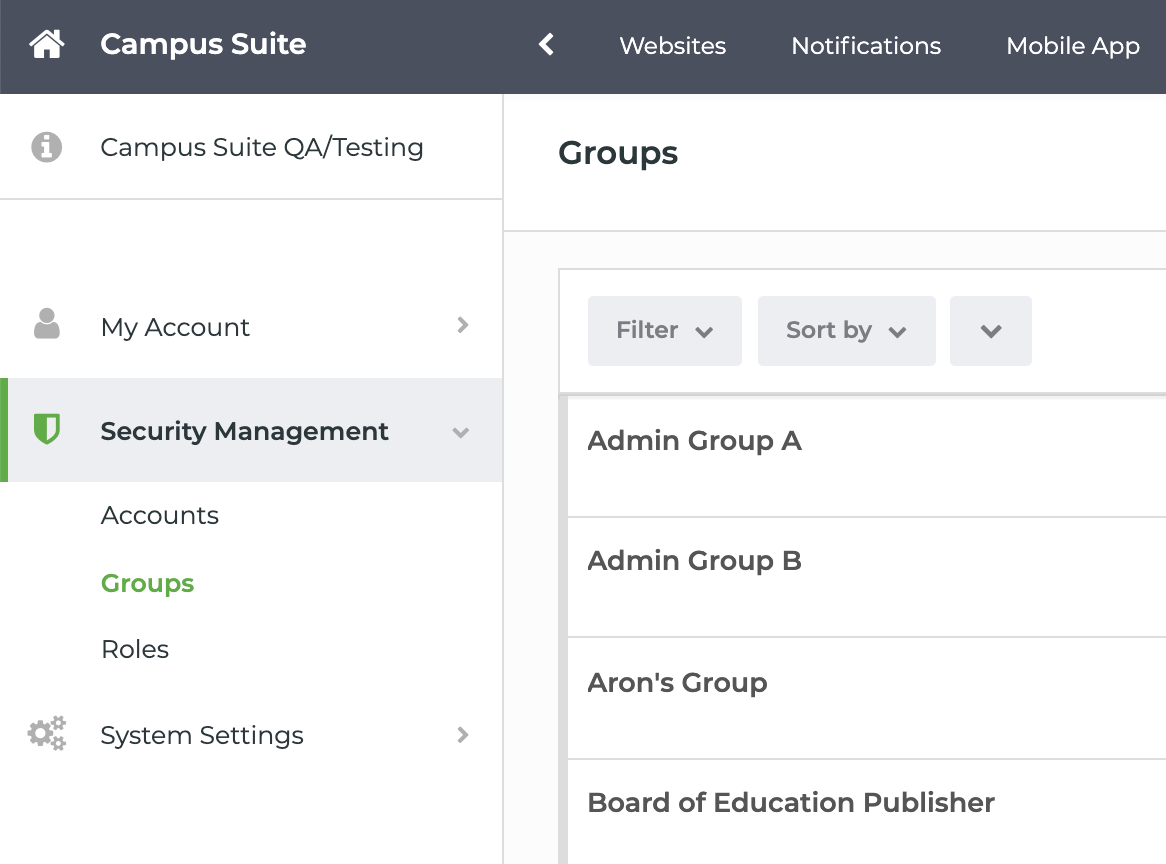1166x864 pixels.
Task: Open the unlabeled chevron dropdown button
Action: click(x=990, y=331)
